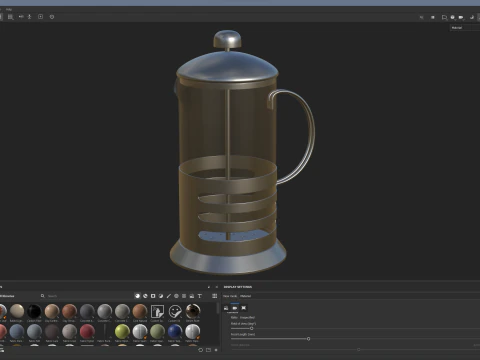
Task: Click the refresh icon below the assets shelf
Action: click(201, 350)
